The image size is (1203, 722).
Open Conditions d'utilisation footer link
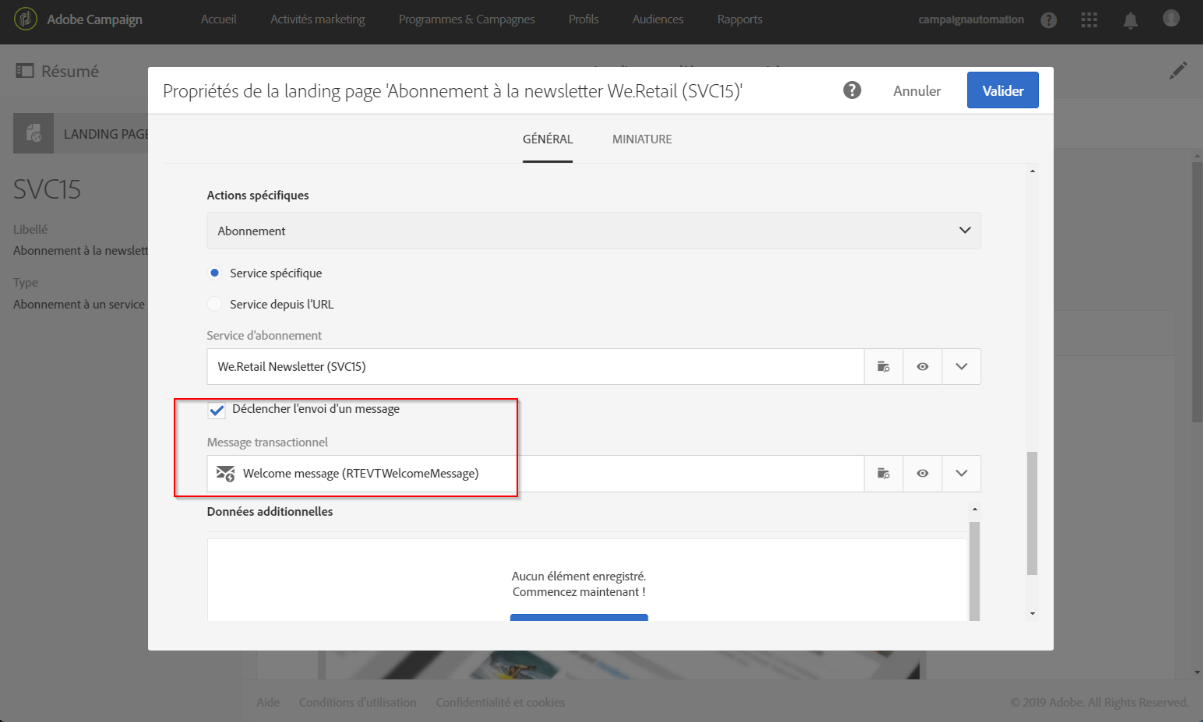359,703
